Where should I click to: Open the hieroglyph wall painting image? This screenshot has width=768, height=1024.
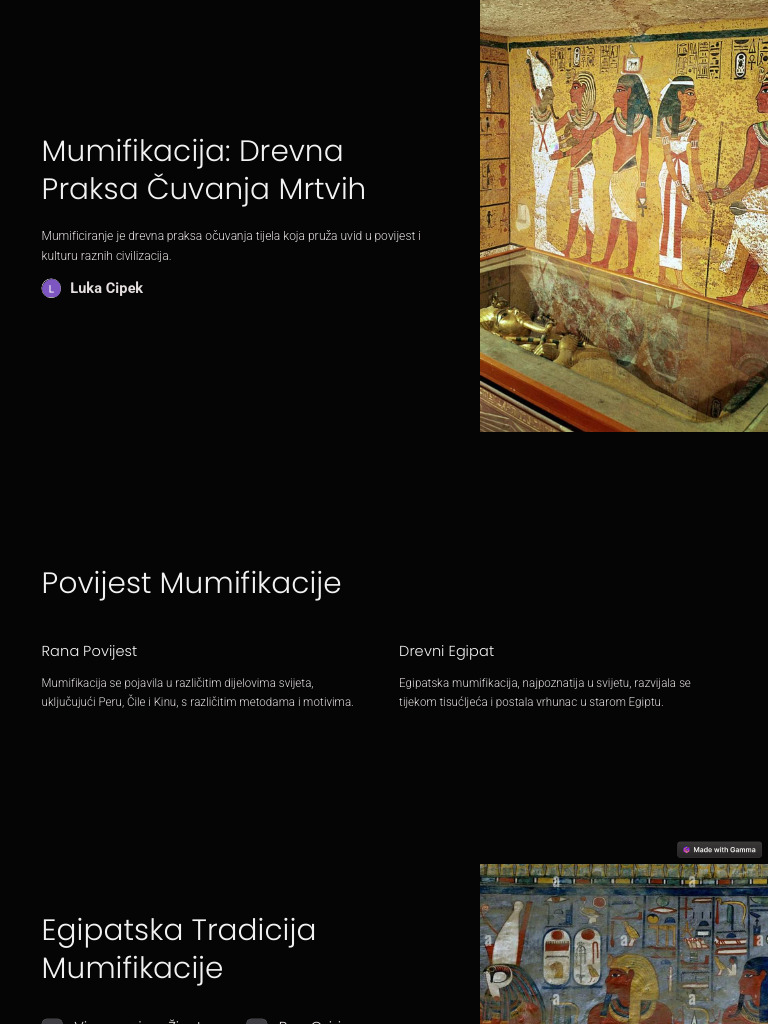[624, 944]
